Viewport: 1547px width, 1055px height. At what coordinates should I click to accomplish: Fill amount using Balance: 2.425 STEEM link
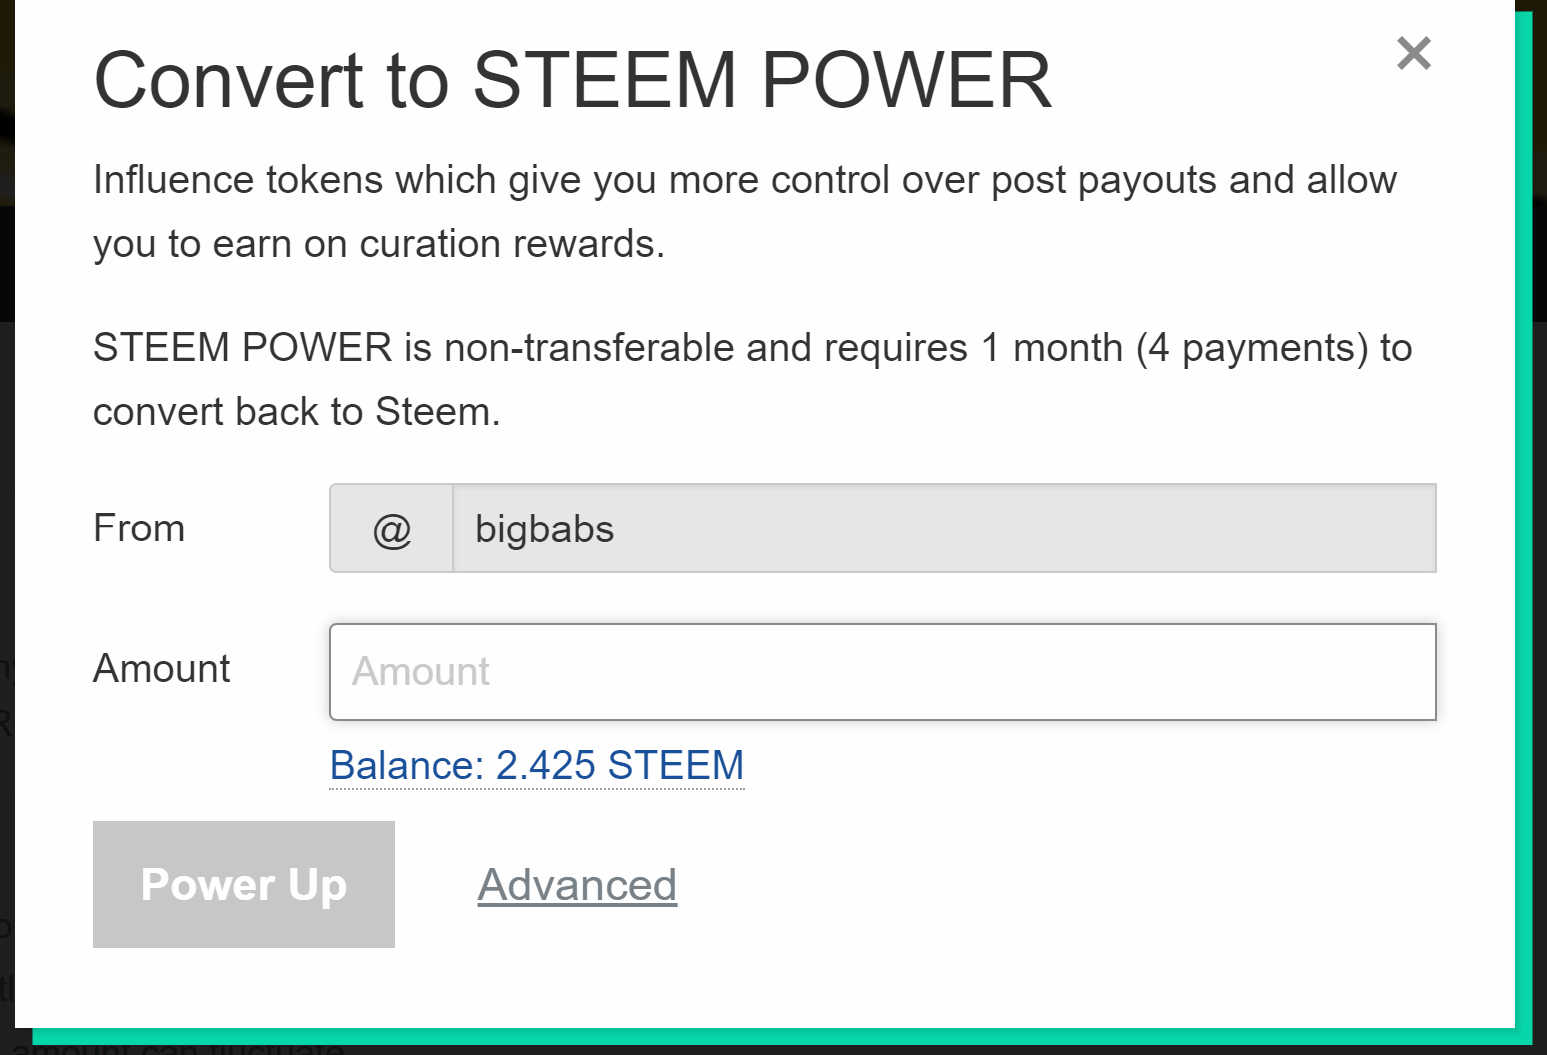click(537, 766)
